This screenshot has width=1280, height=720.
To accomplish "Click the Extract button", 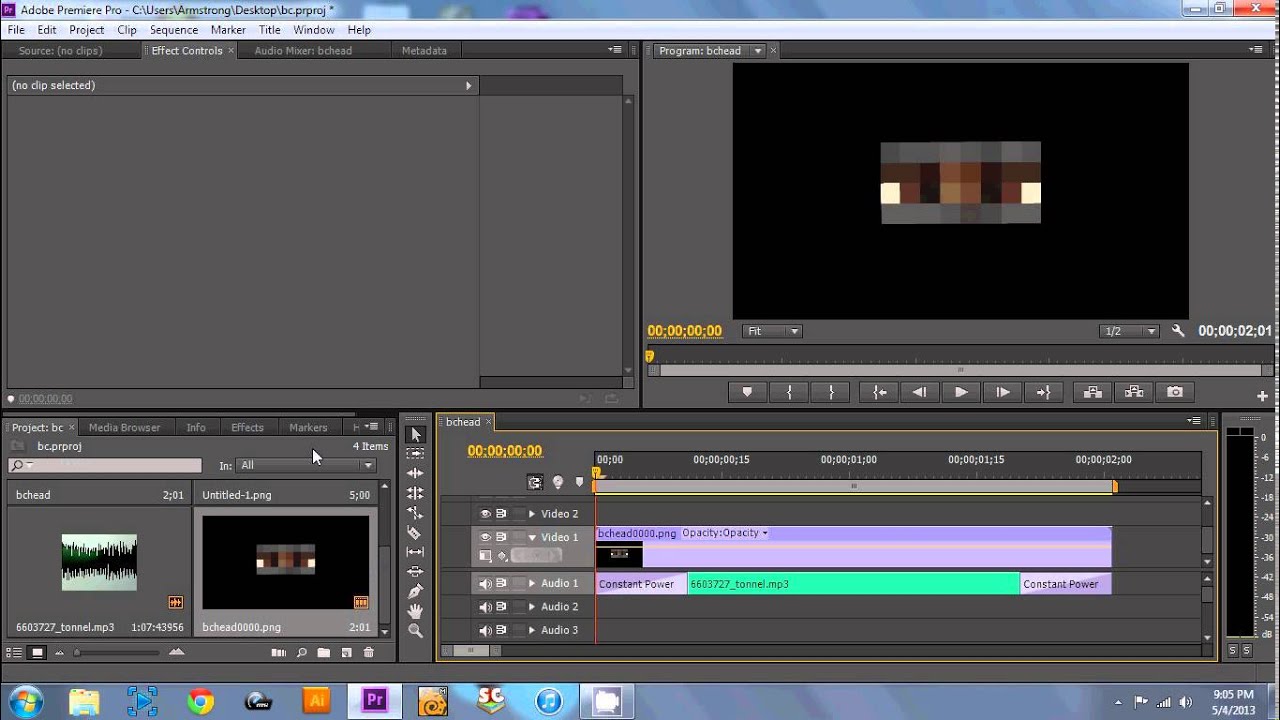I will [1134, 392].
